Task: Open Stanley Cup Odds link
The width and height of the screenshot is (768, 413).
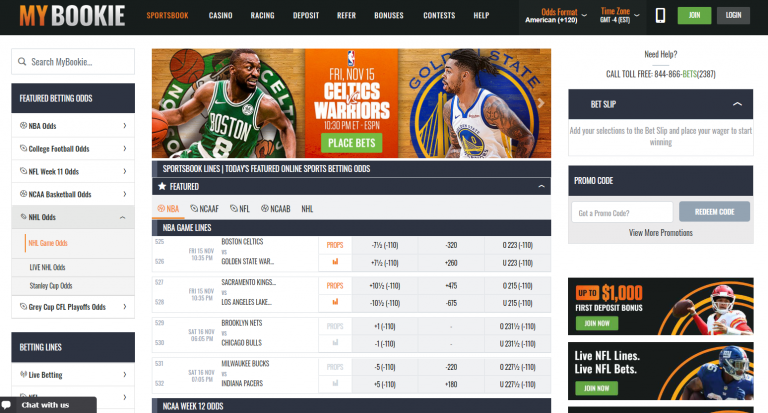Action: 51,286
